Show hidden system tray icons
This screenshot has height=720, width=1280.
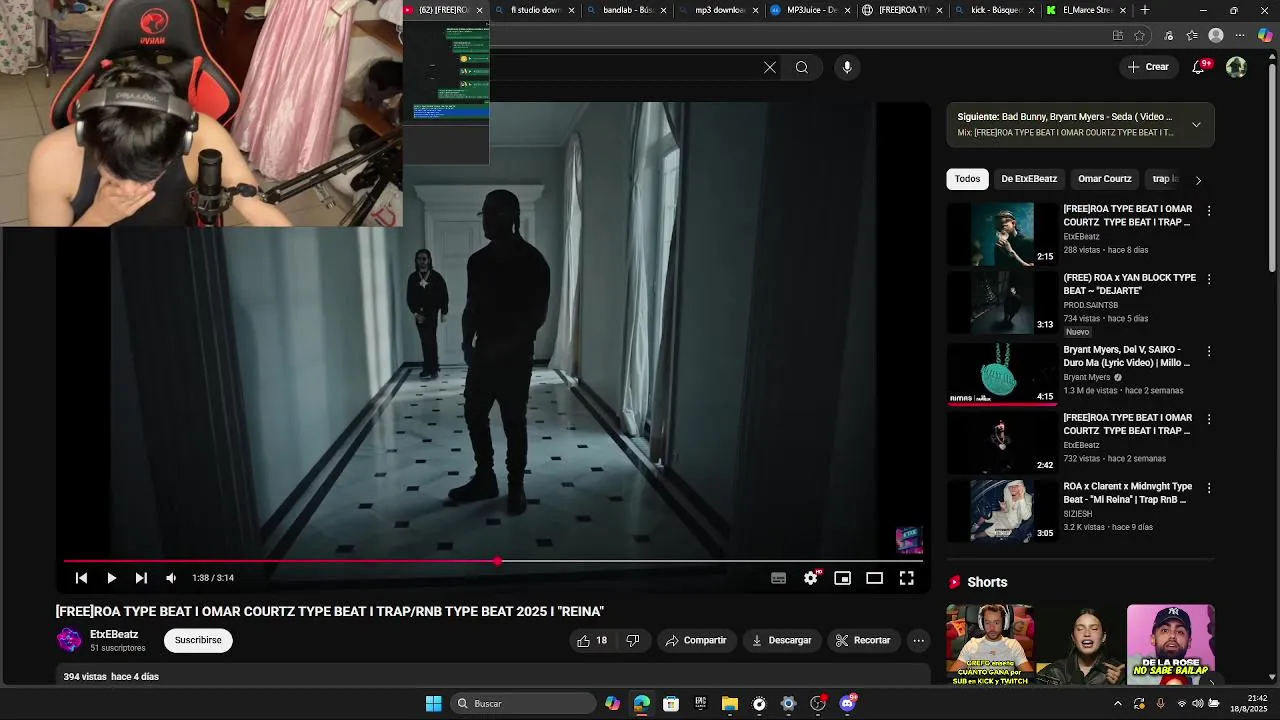(1118, 704)
